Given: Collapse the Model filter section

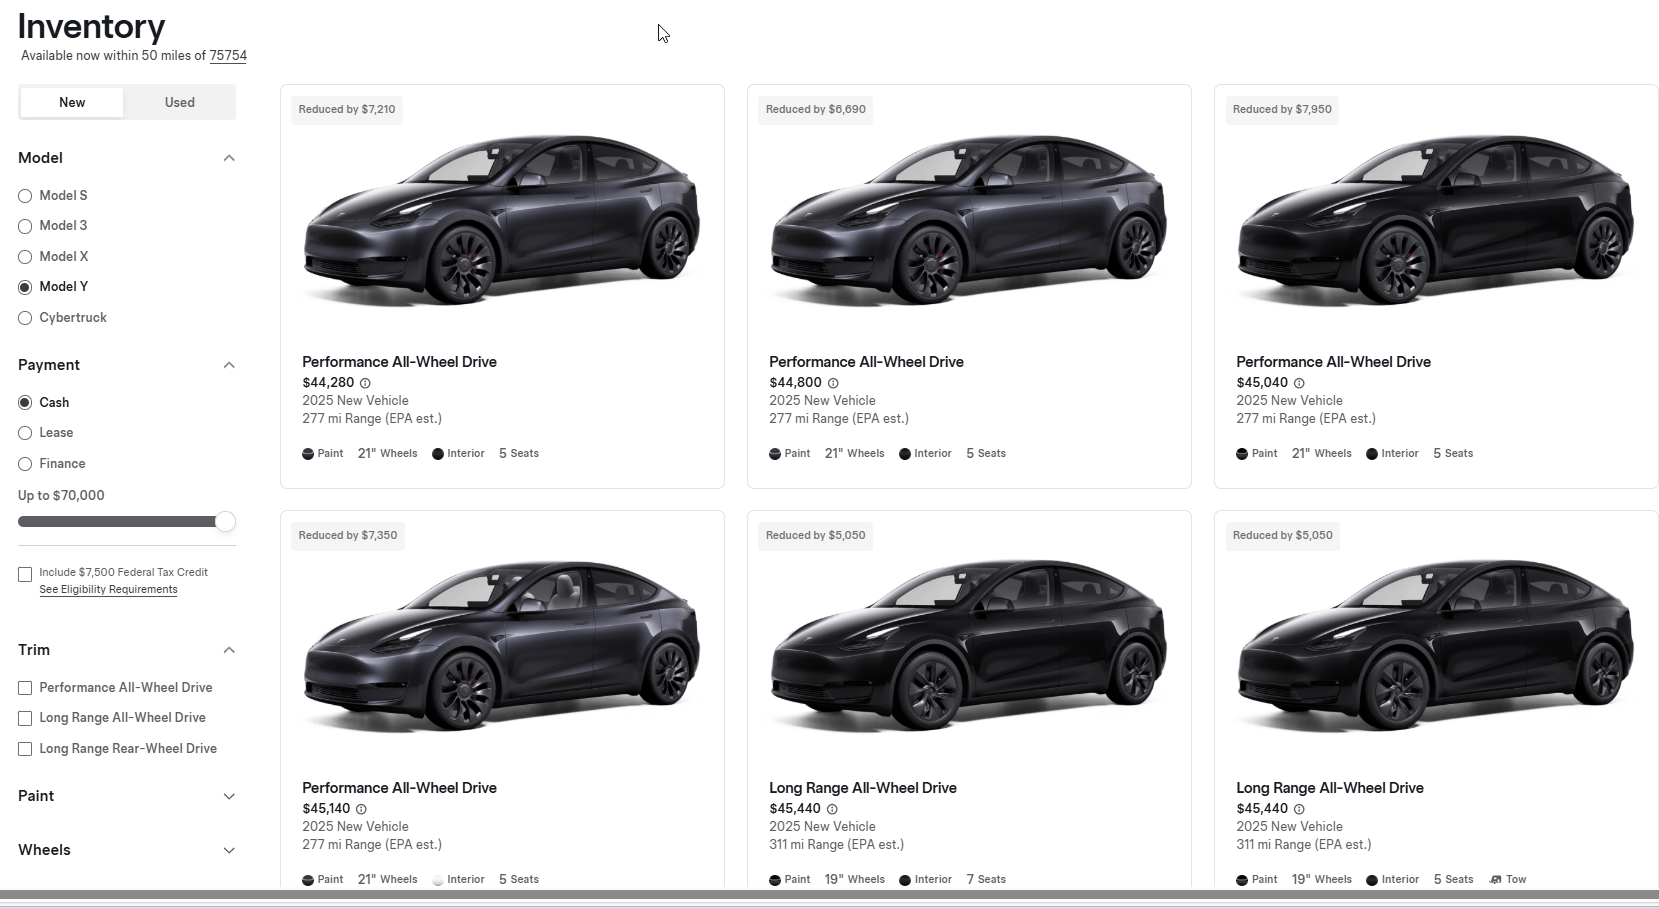Looking at the screenshot, I should coord(229,158).
